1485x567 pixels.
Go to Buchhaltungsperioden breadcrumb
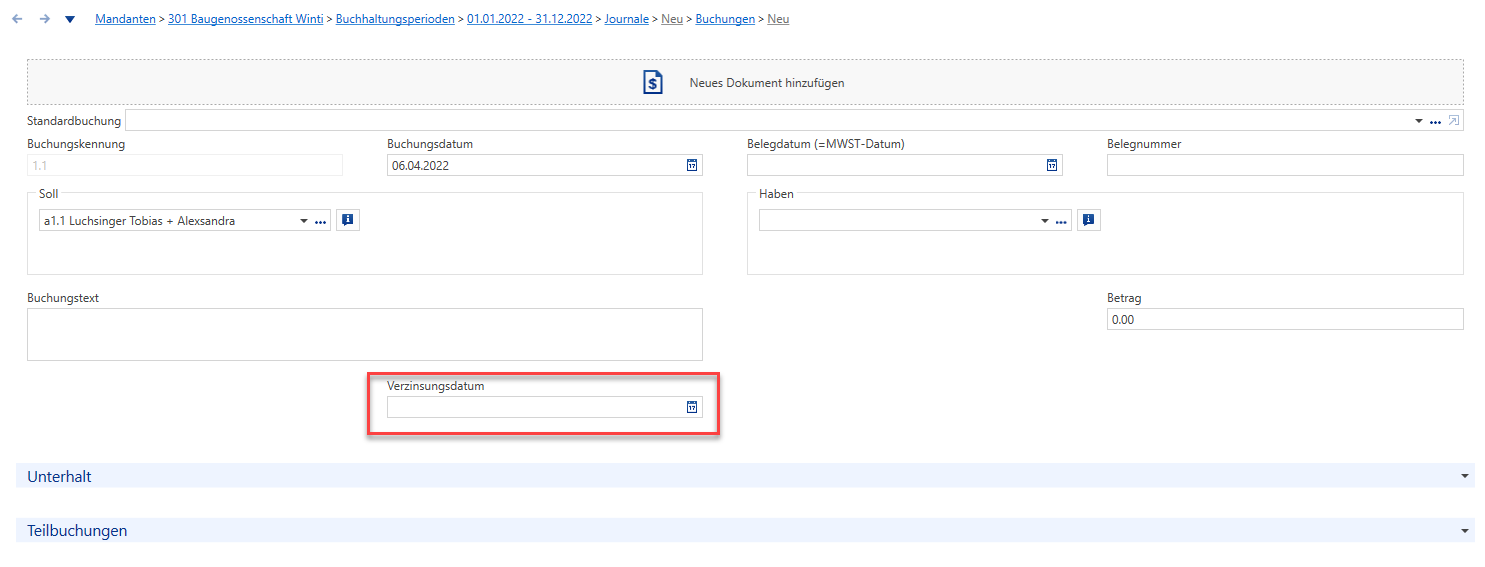coord(395,19)
